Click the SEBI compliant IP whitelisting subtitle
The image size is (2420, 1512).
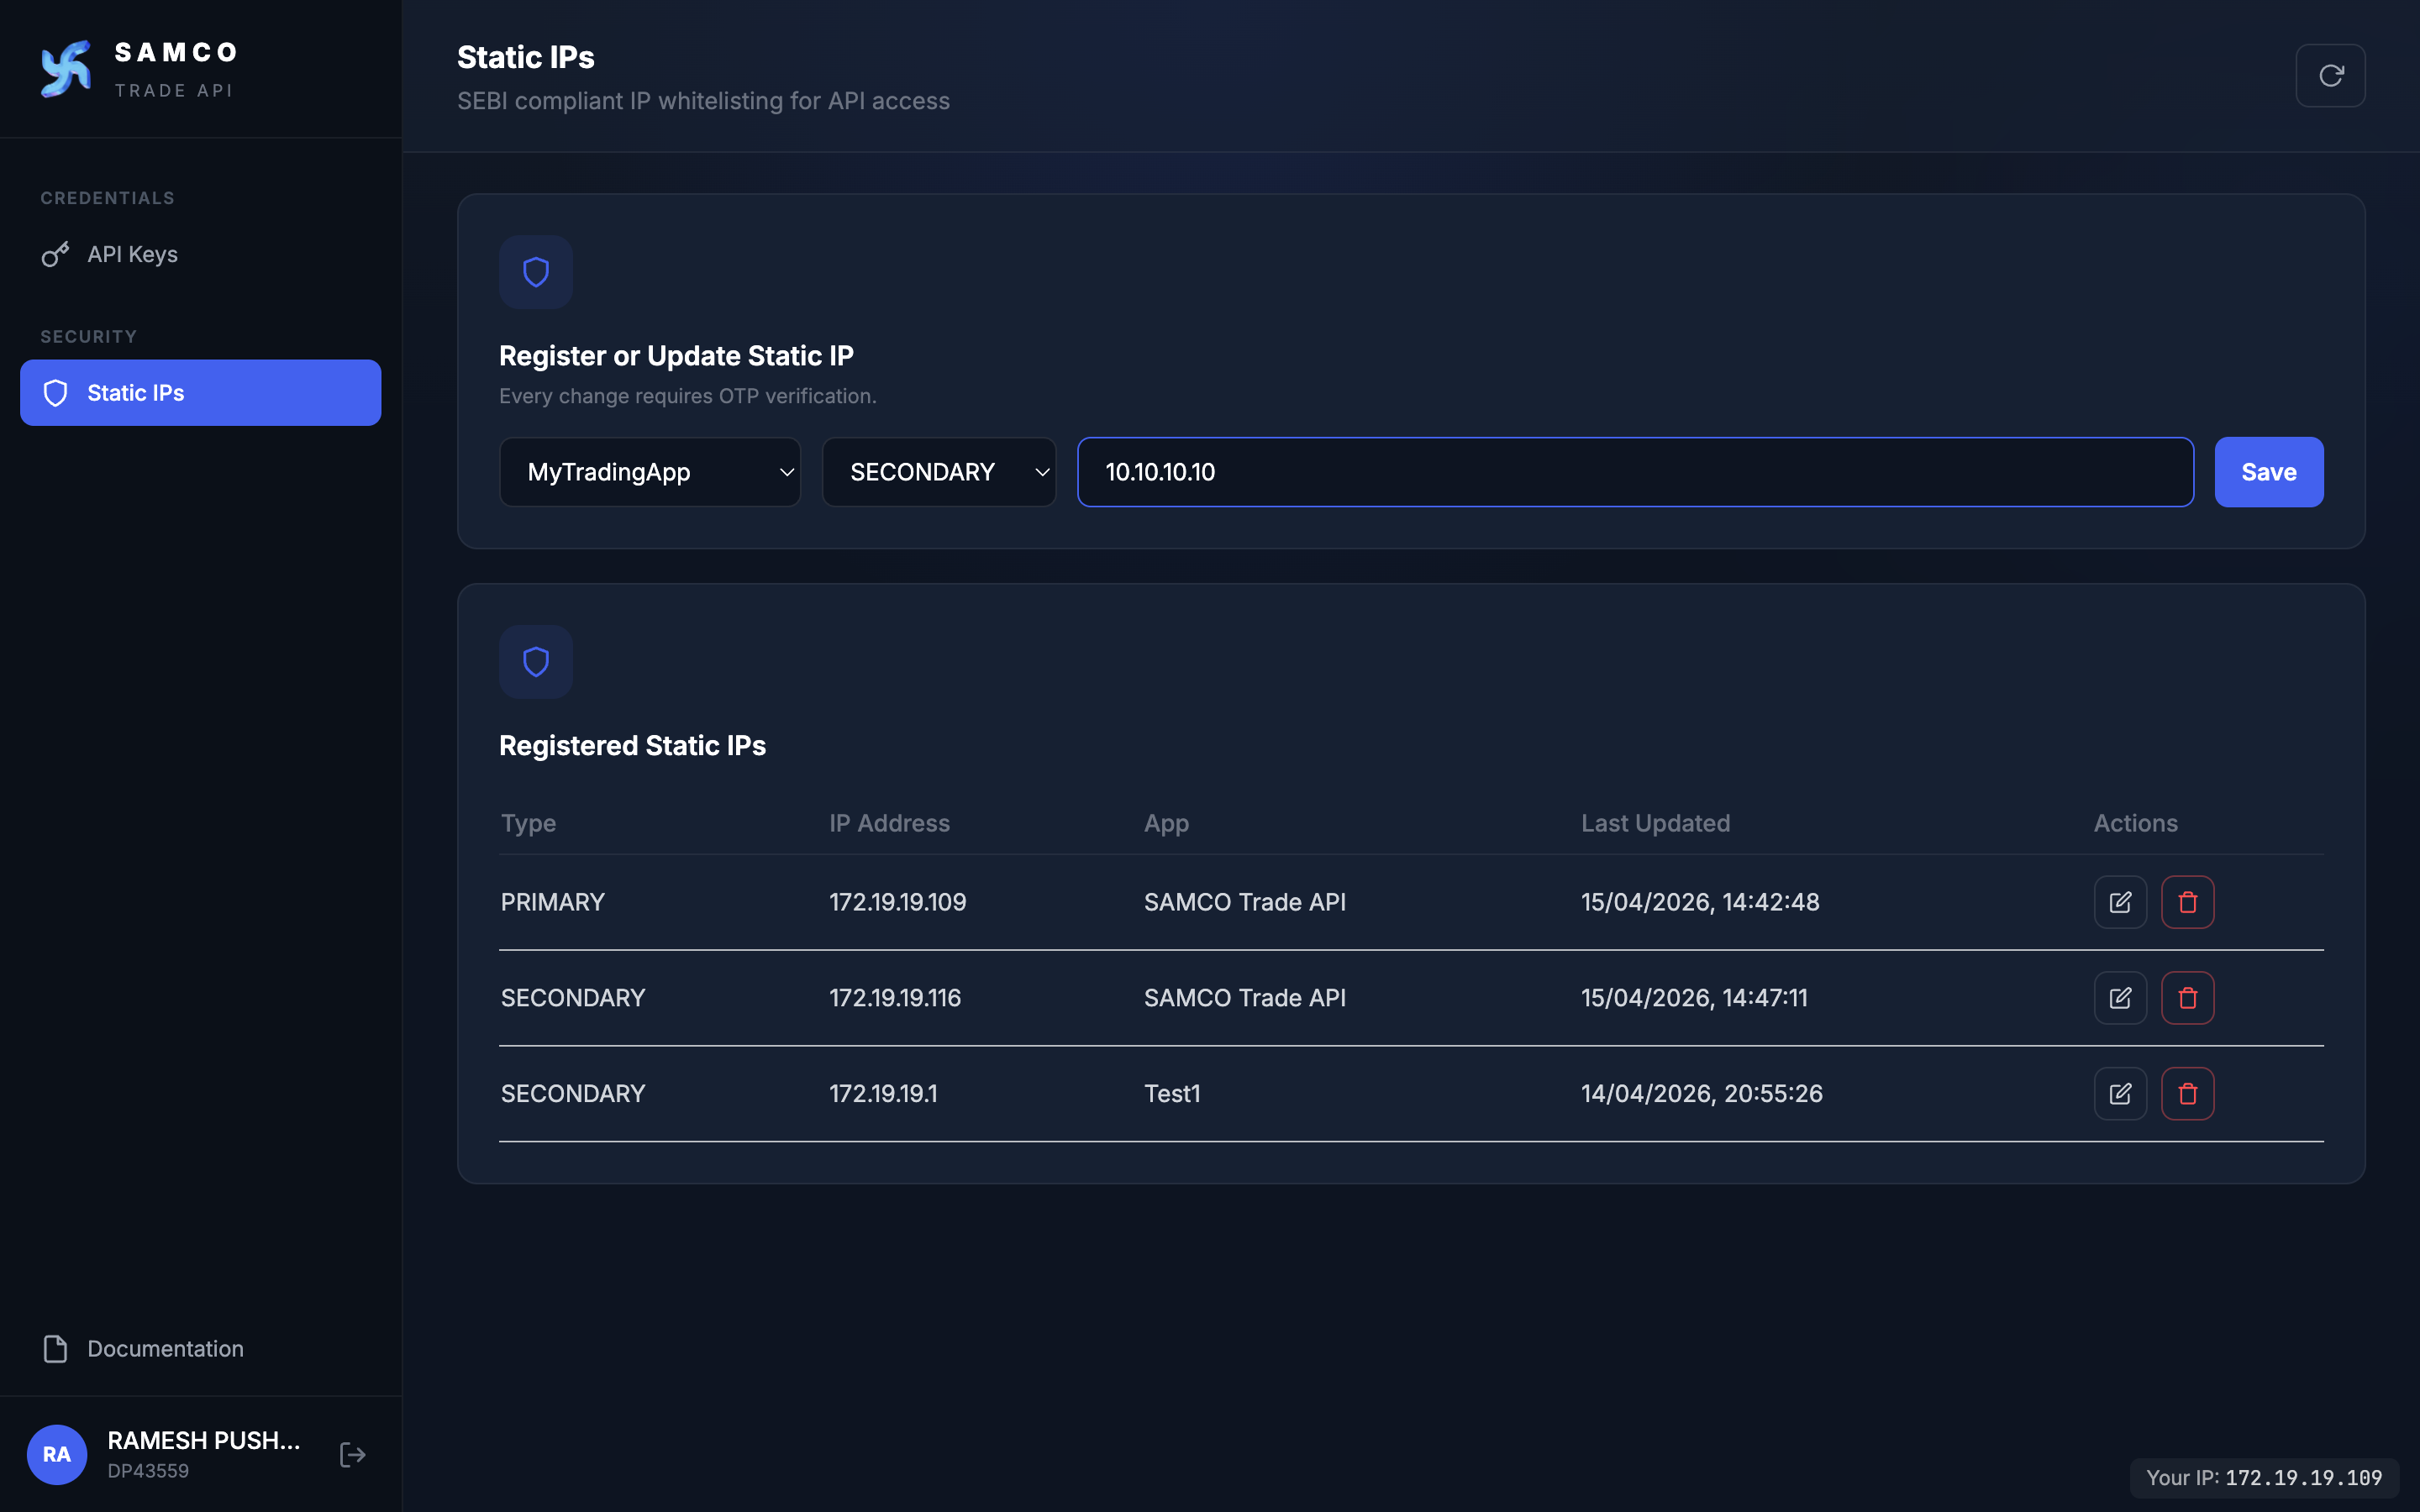point(703,101)
